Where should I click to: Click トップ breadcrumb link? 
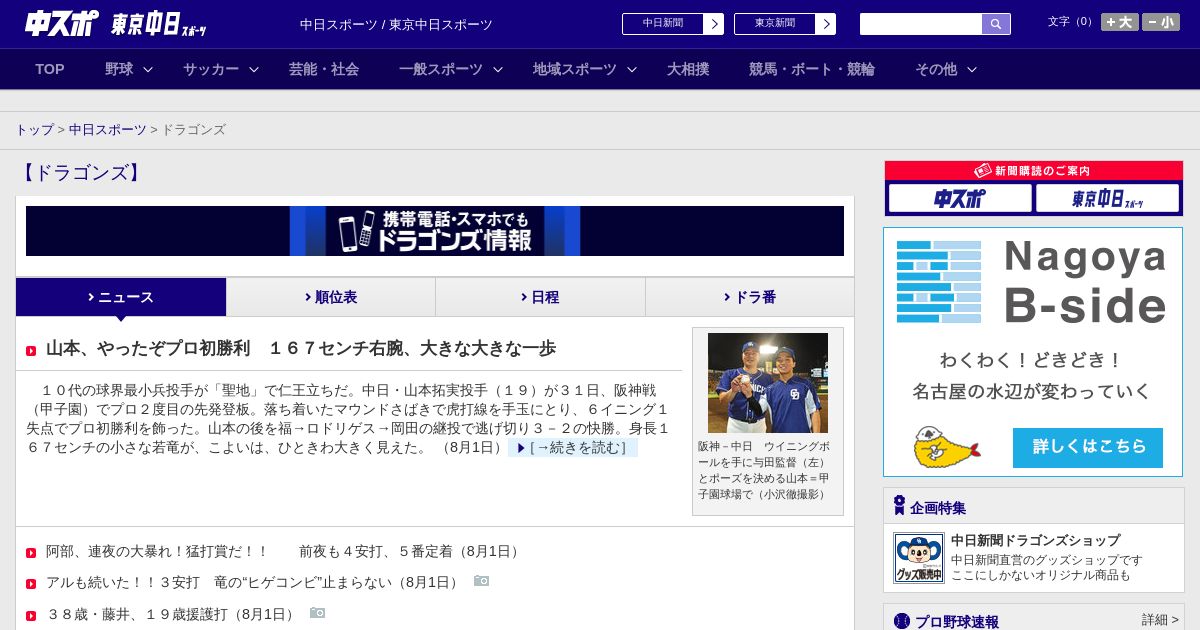pyautogui.click(x=34, y=130)
